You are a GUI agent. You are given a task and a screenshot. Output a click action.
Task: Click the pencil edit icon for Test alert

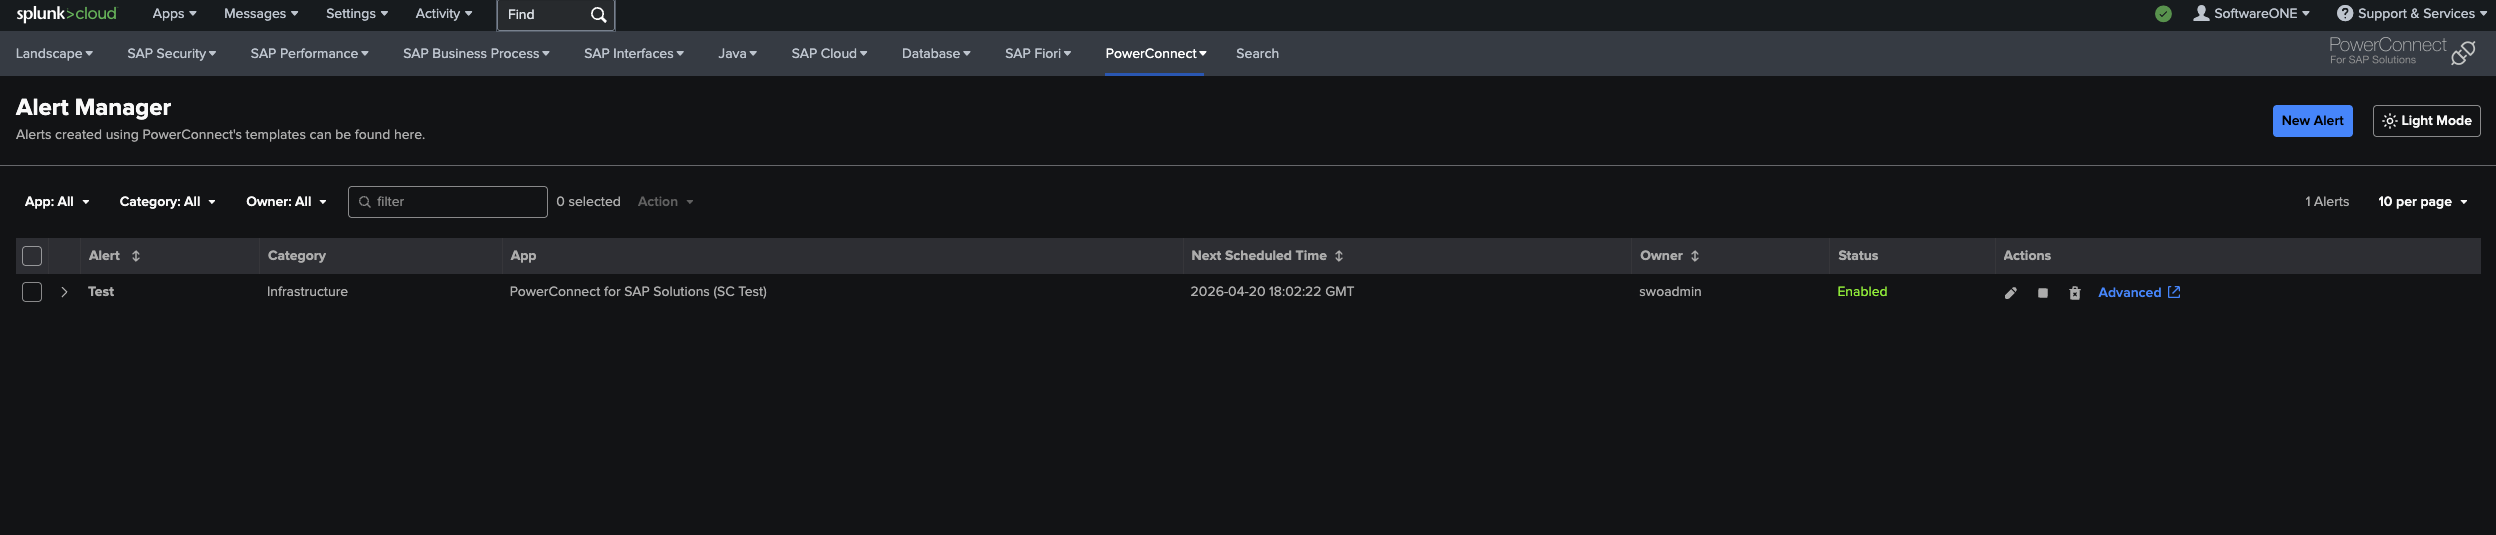tap(2010, 293)
